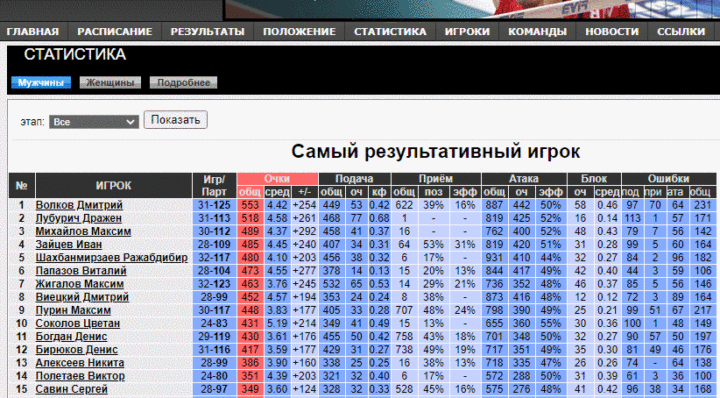The image size is (720, 398).
Task: Switch to the Женщины tab
Action: pyautogui.click(x=110, y=83)
